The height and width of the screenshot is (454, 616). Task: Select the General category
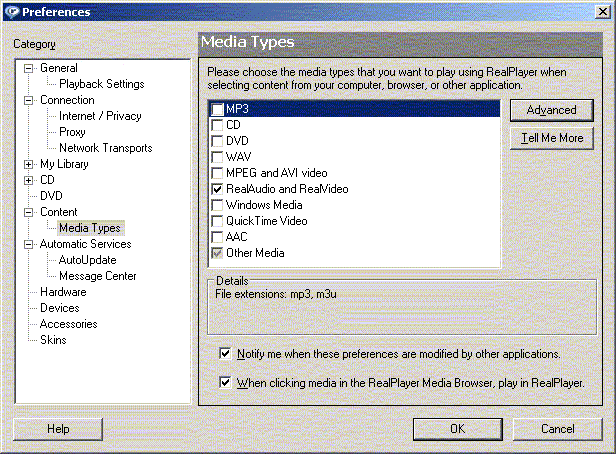[59, 68]
